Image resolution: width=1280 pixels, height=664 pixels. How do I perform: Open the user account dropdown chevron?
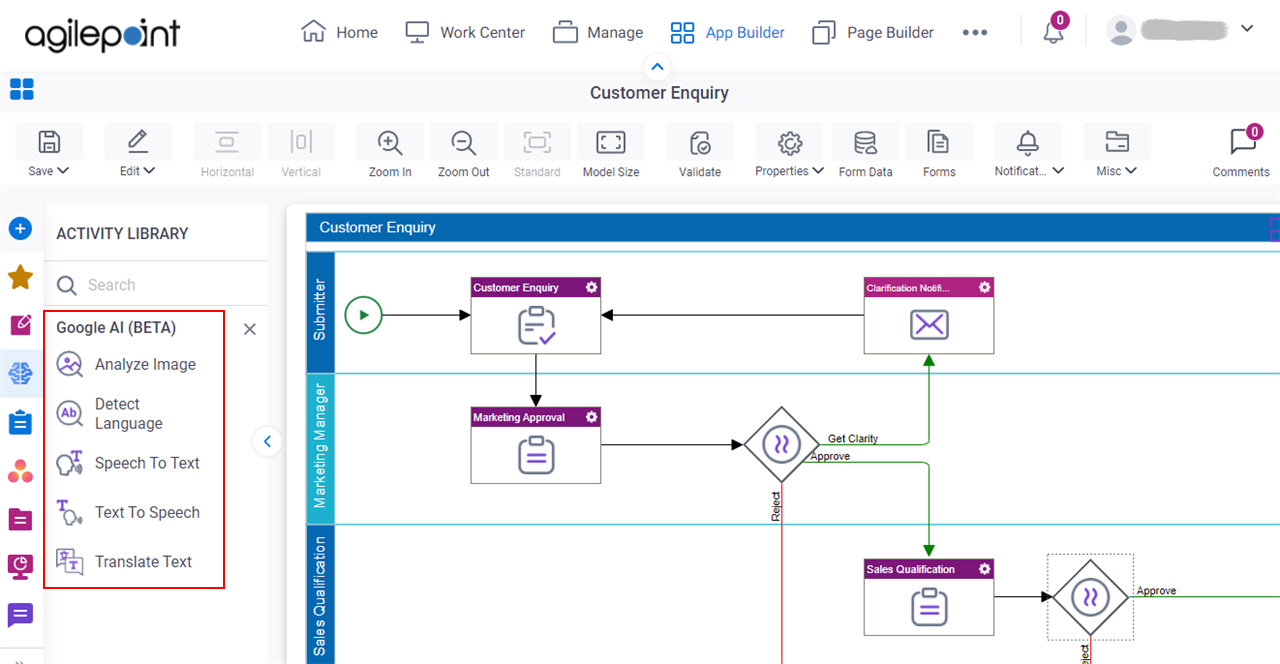(x=1246, y=29)
